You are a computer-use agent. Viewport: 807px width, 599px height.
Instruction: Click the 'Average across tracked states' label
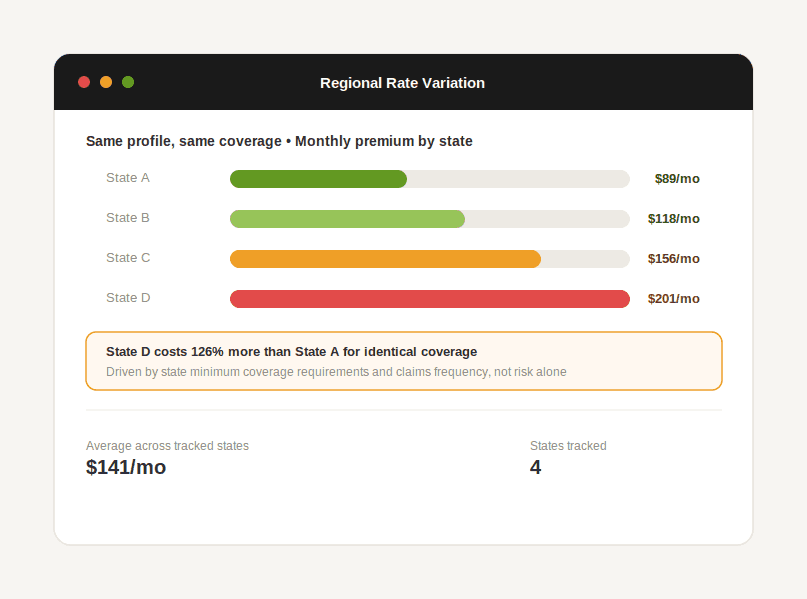[167, 446]
